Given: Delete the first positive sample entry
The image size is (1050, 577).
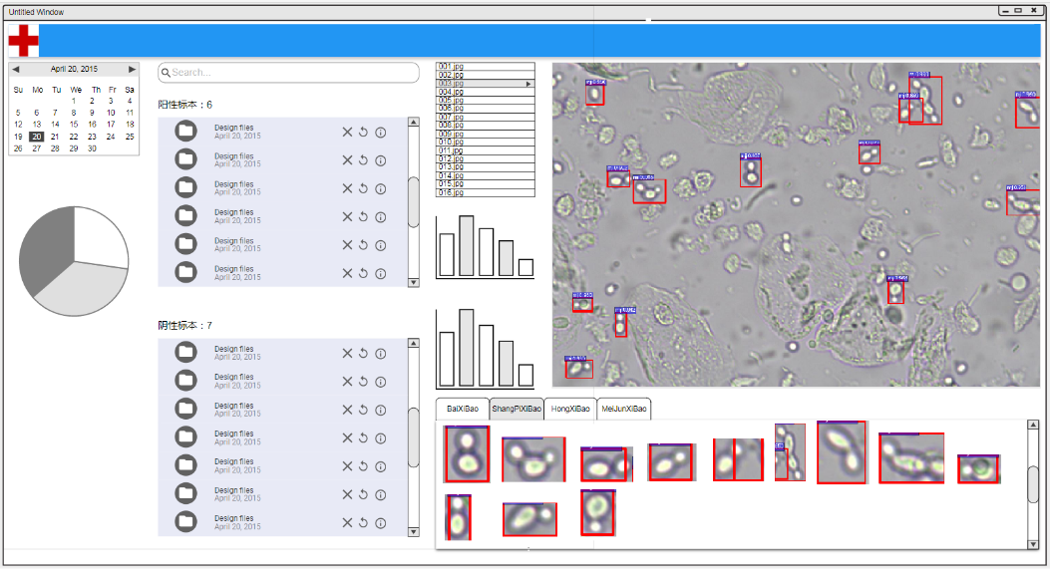Looking at the screenshot, I should pyautogui.click(x=347, y=132).
